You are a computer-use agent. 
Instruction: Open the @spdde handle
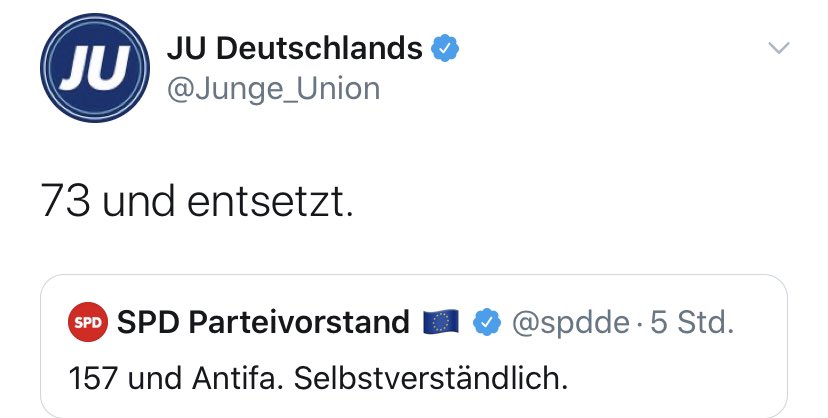tap(571, 322)
